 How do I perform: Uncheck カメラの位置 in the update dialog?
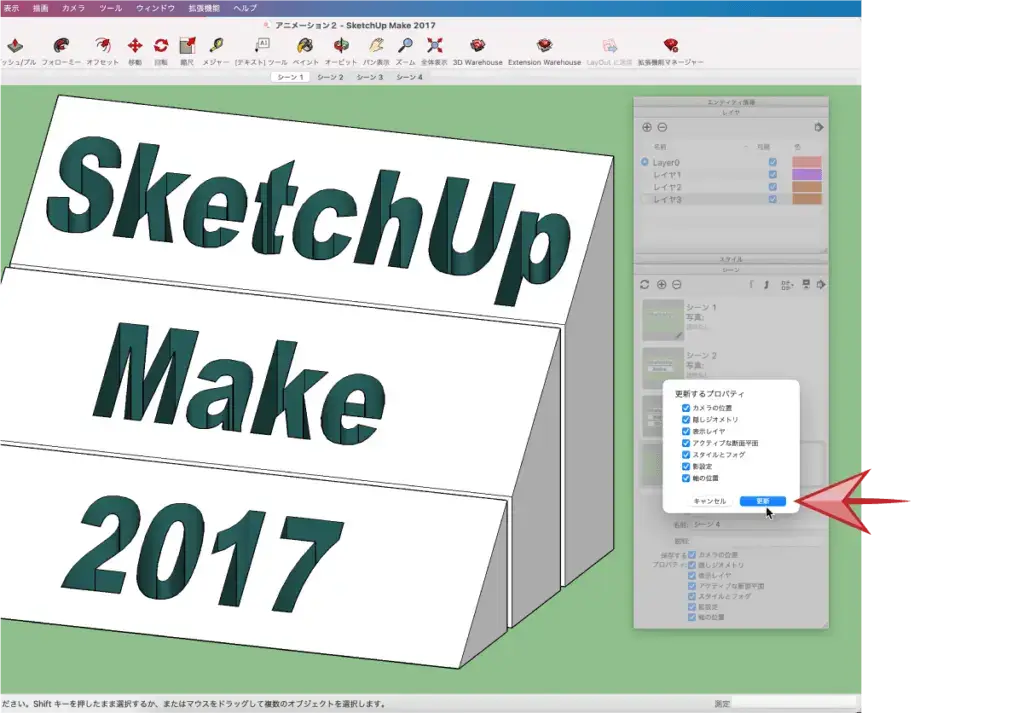686,408
